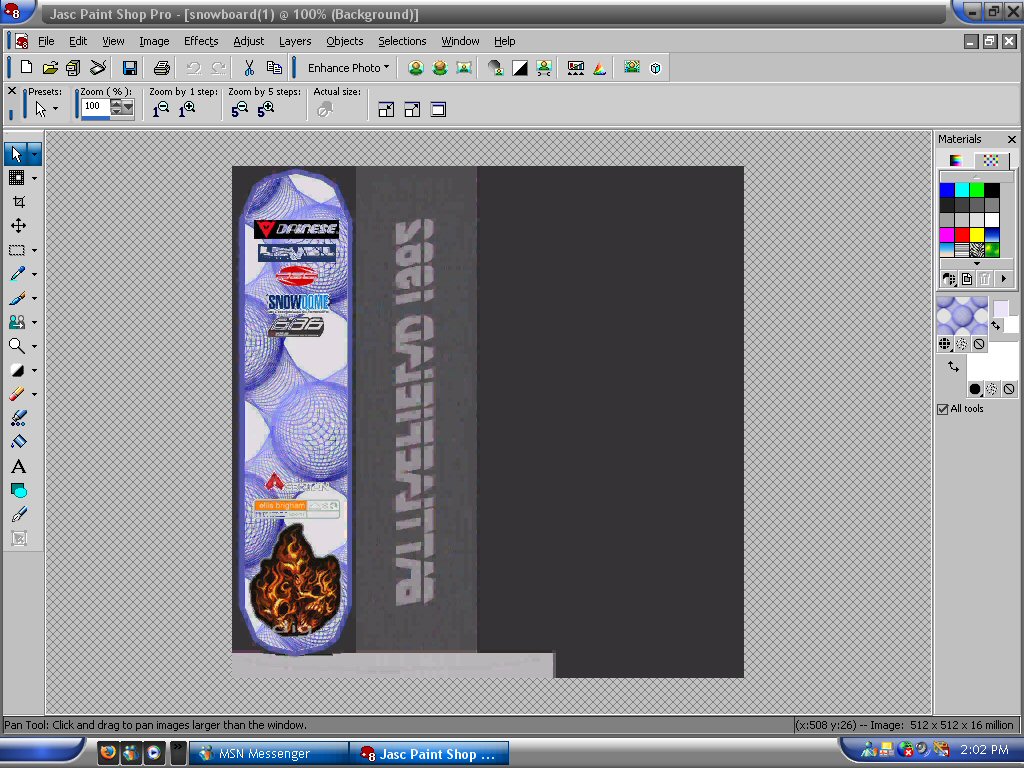Set background material to transparent
The image size is (1024, 768).
click(x=1008, y=389)
